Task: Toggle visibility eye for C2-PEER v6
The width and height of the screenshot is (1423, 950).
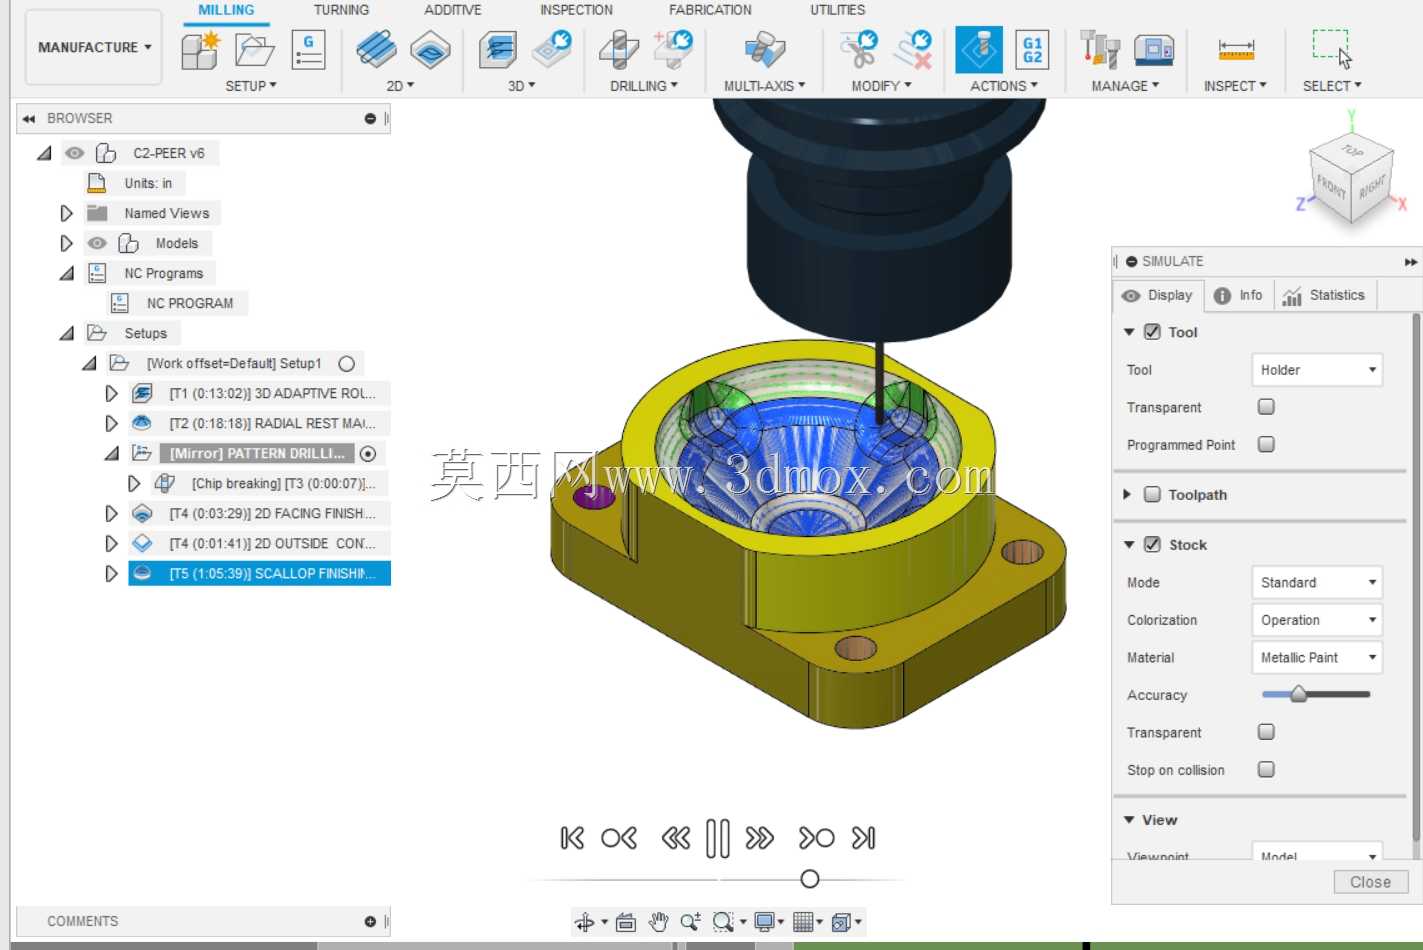Action: point(75,153)
